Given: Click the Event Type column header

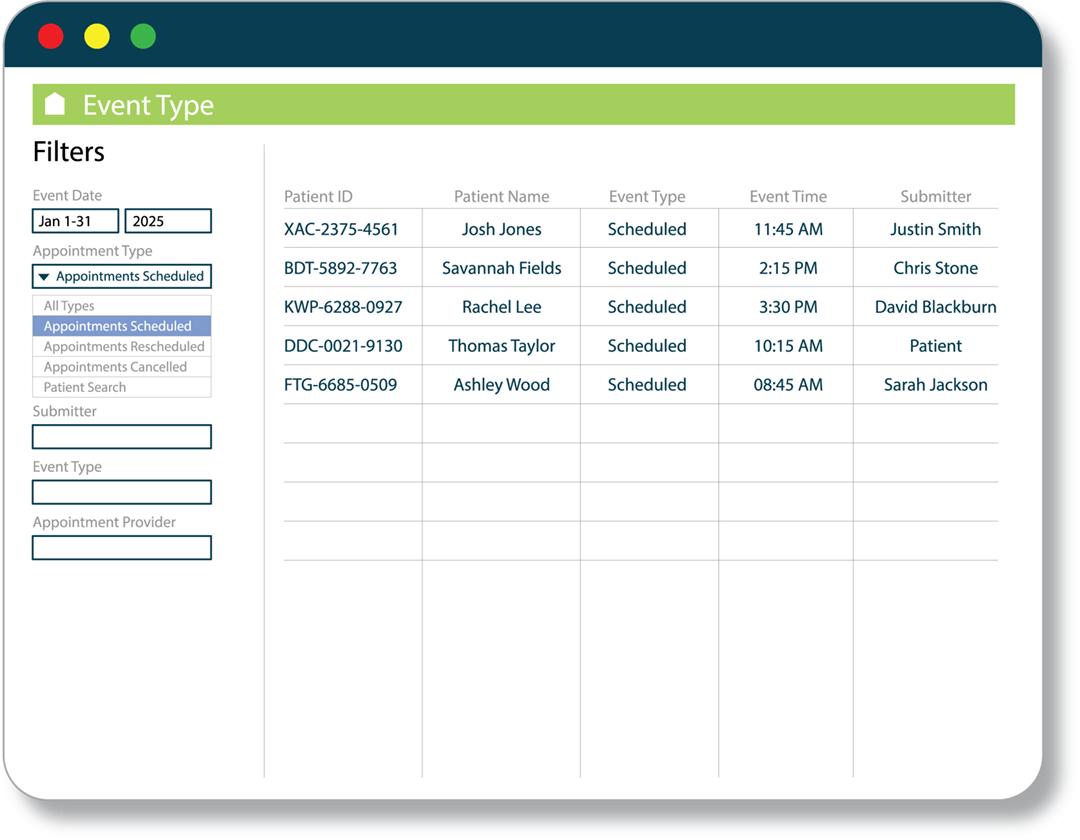Looking at the screenshot, I should [647, 197].
